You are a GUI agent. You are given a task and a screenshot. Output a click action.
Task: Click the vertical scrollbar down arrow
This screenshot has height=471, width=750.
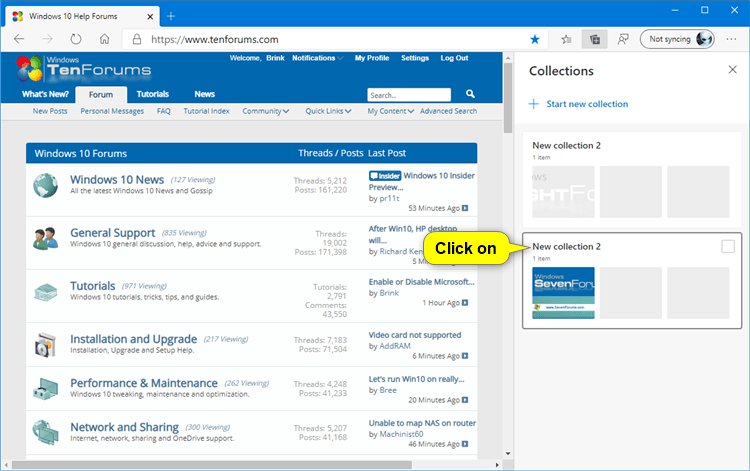tap(507, 453)
